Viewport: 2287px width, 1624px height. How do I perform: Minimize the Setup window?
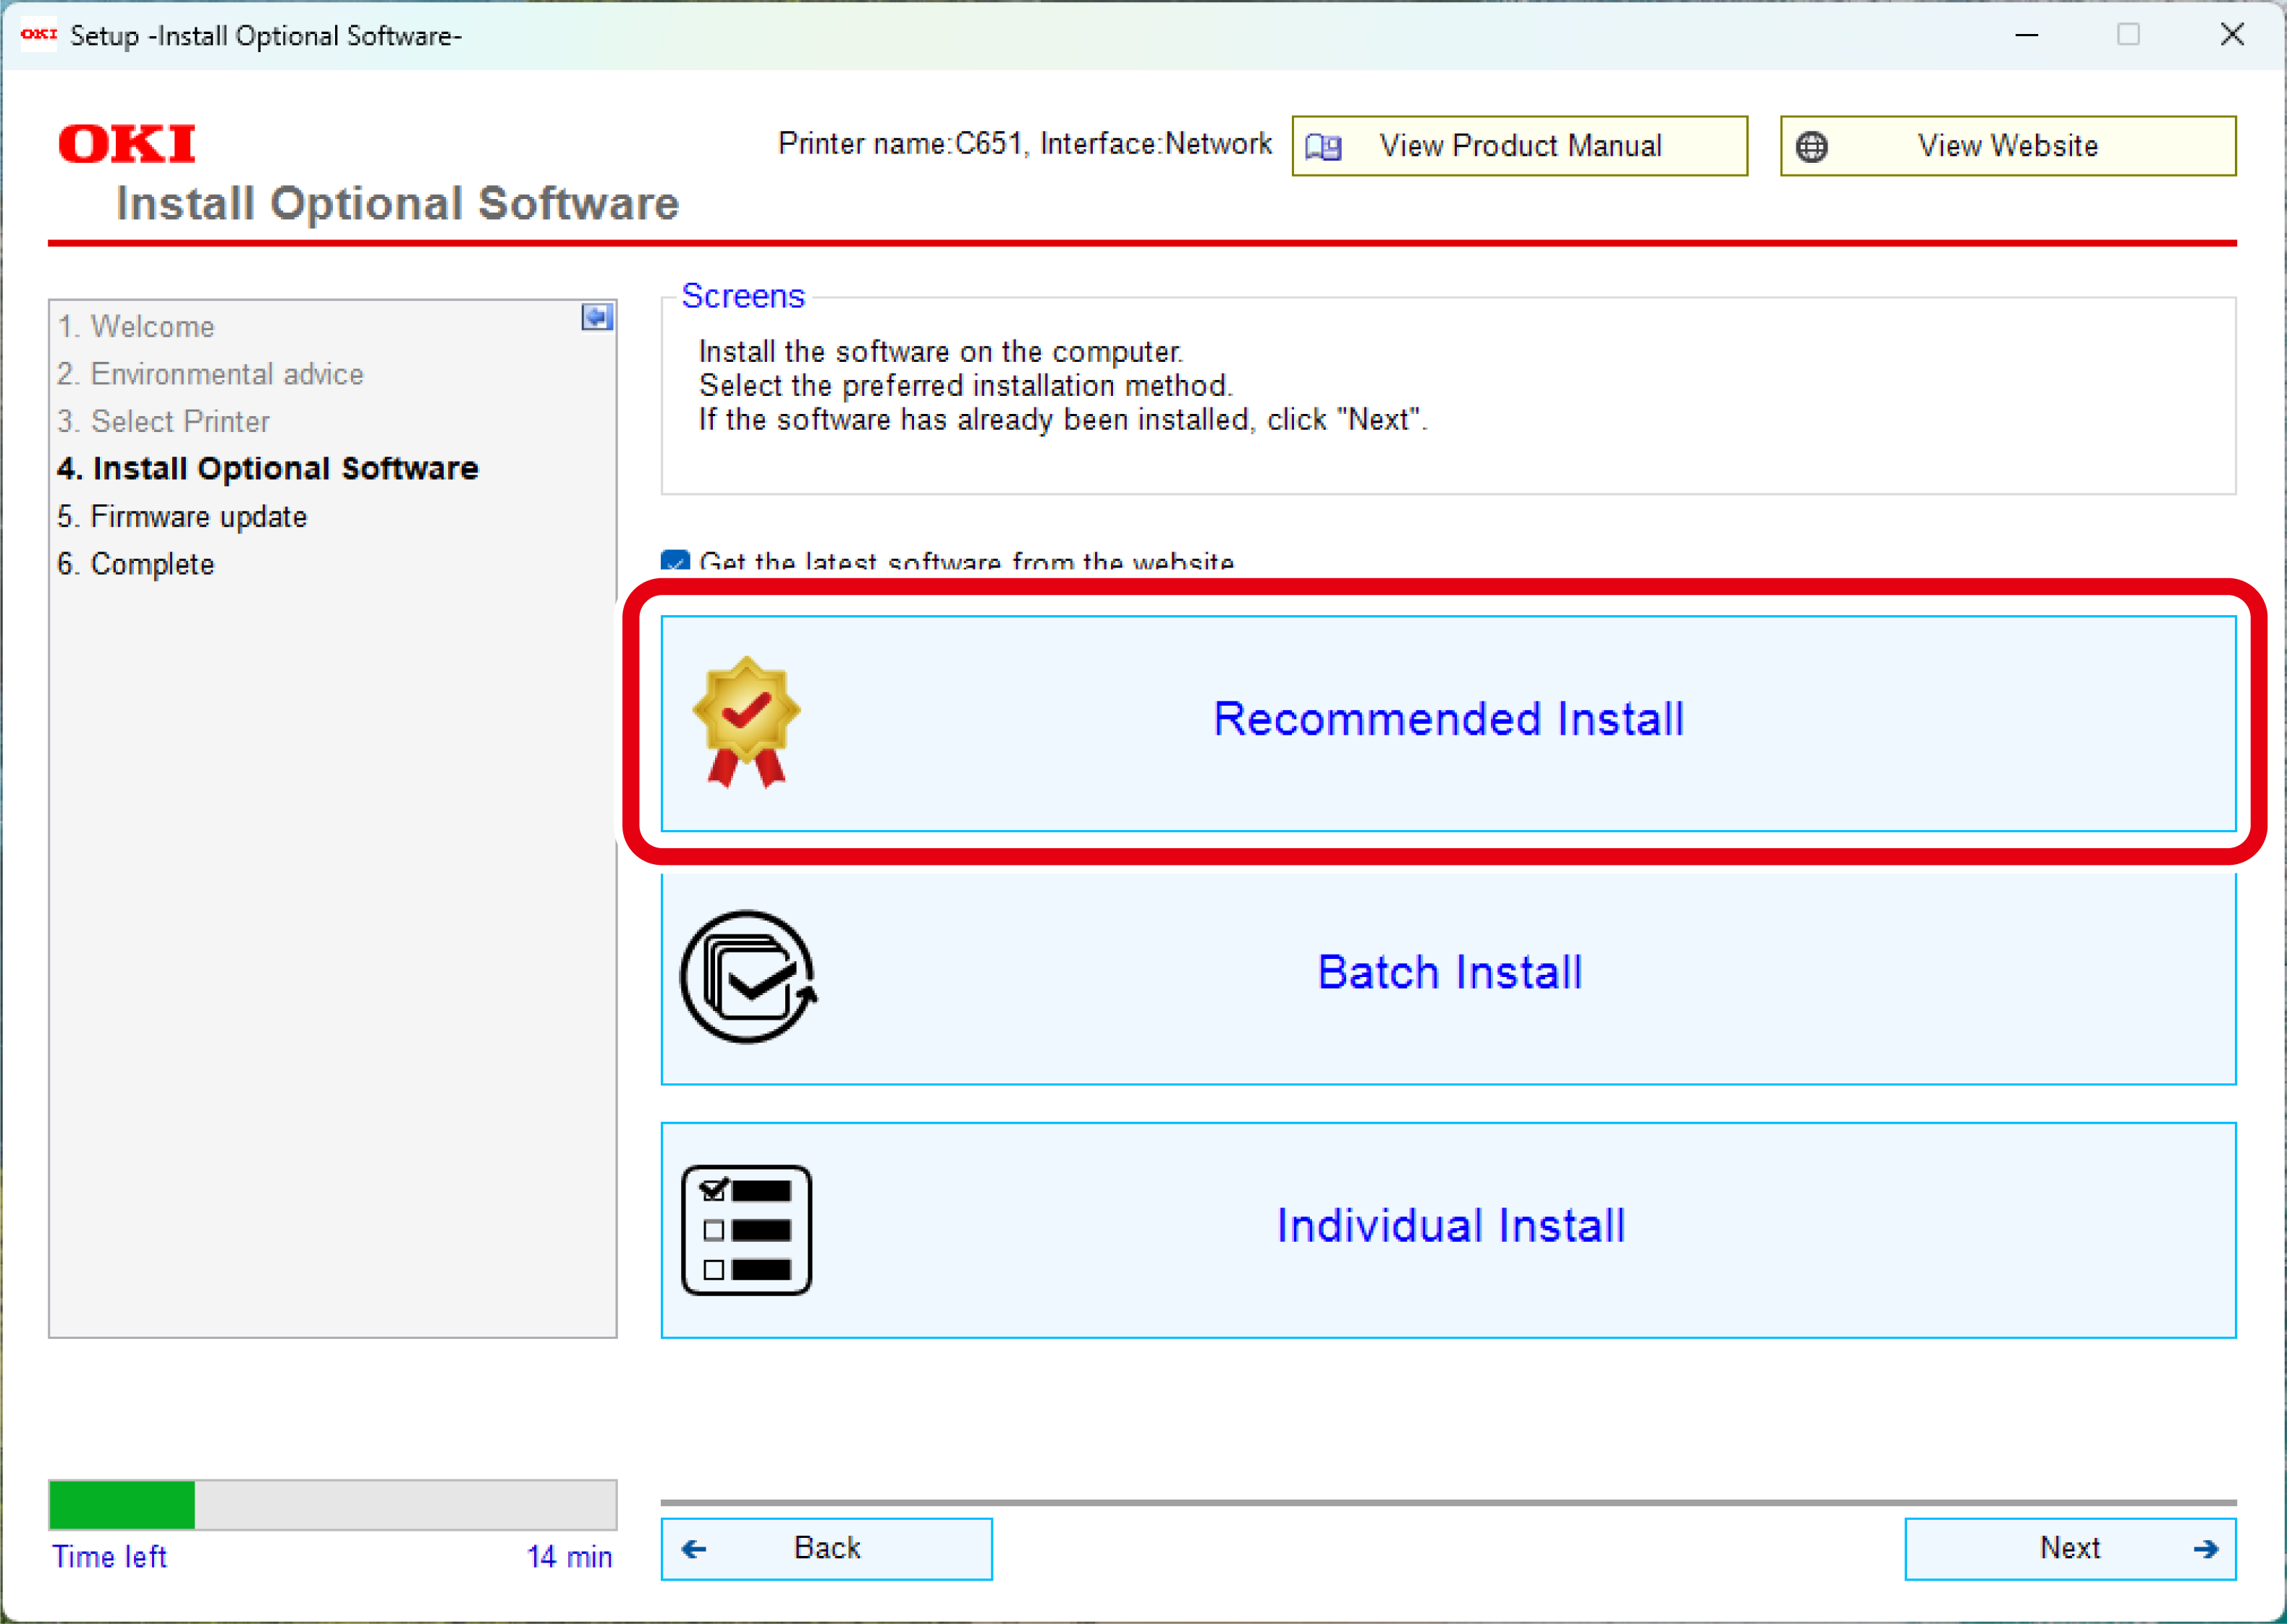(x=2026, y=35)
